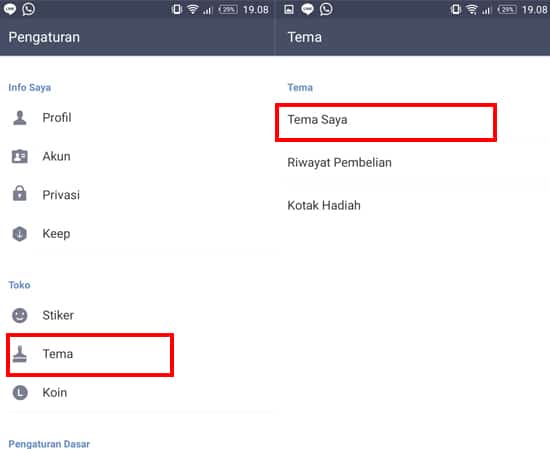
Task: Open Riwayat Pembelian
Action: (412, 163)
